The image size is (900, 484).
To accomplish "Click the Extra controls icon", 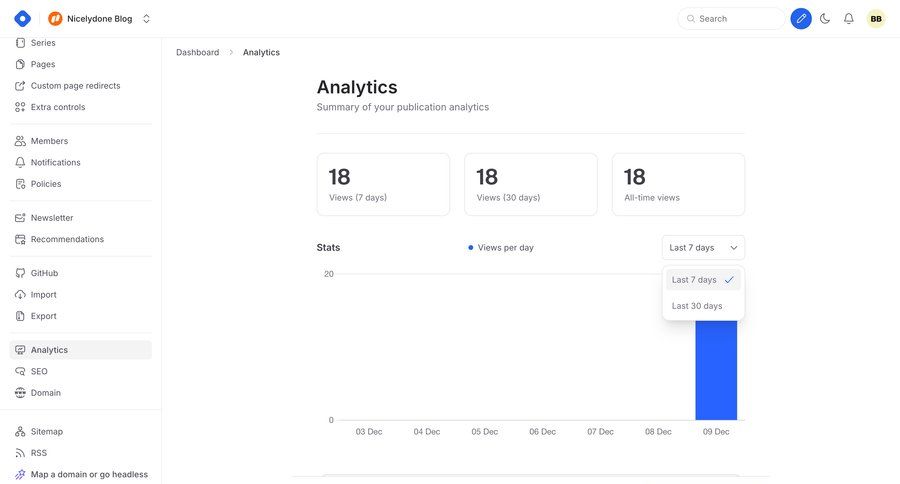I will (x=20, y=107).
